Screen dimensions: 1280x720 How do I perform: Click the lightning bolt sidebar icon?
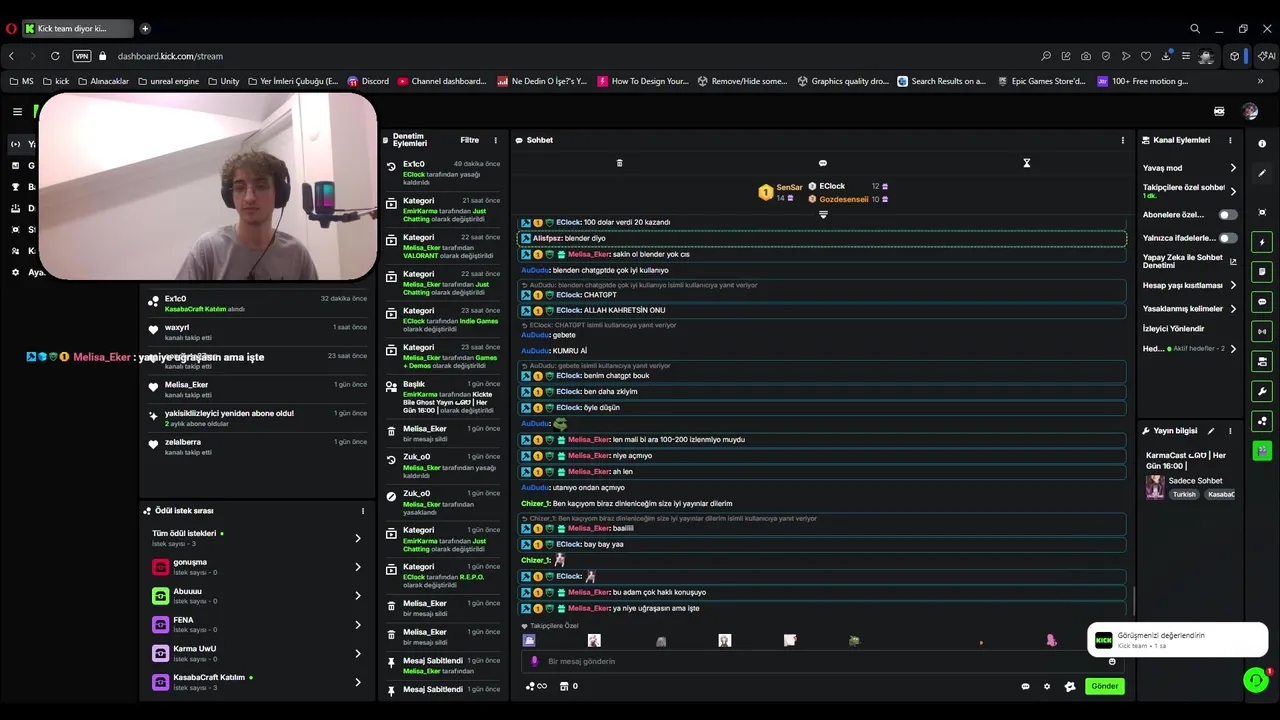coord(1262,242)
